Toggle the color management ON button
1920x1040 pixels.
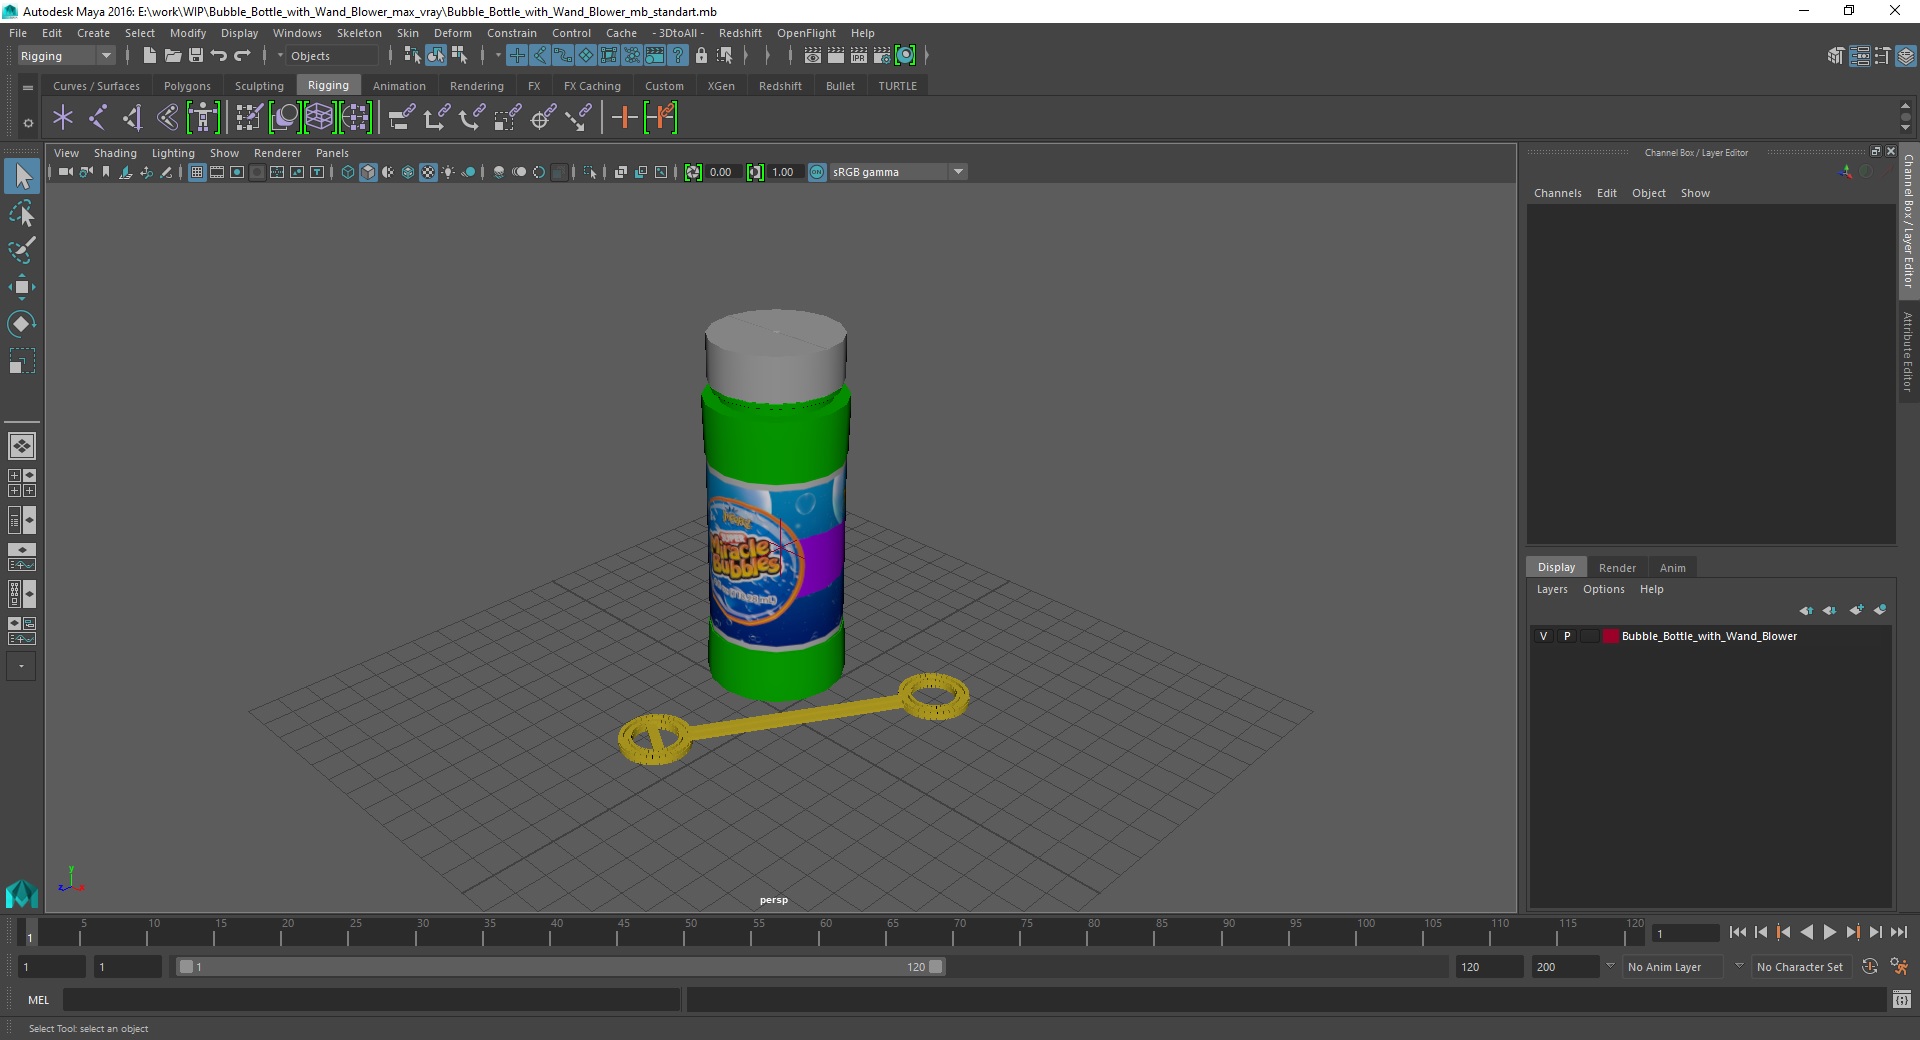coord(817,172)
